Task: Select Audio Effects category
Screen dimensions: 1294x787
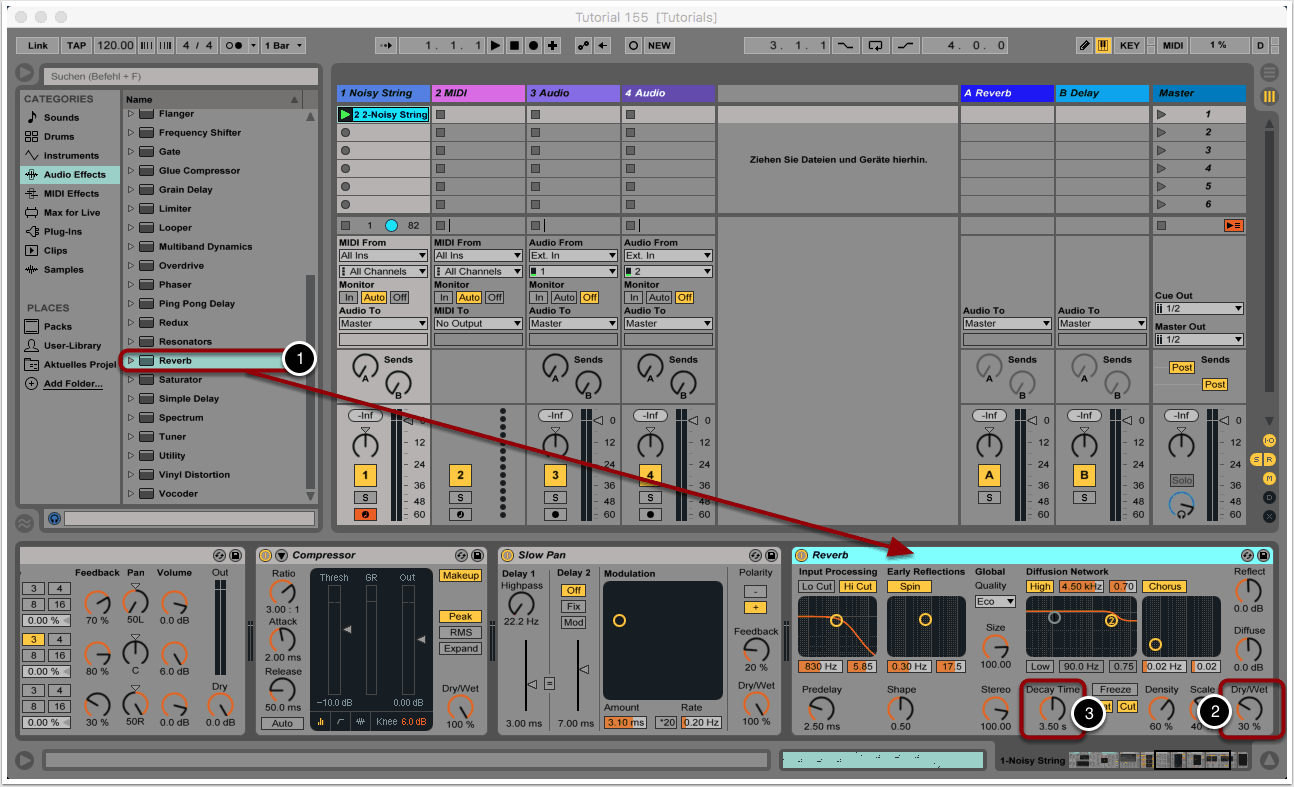Action: 74,175
